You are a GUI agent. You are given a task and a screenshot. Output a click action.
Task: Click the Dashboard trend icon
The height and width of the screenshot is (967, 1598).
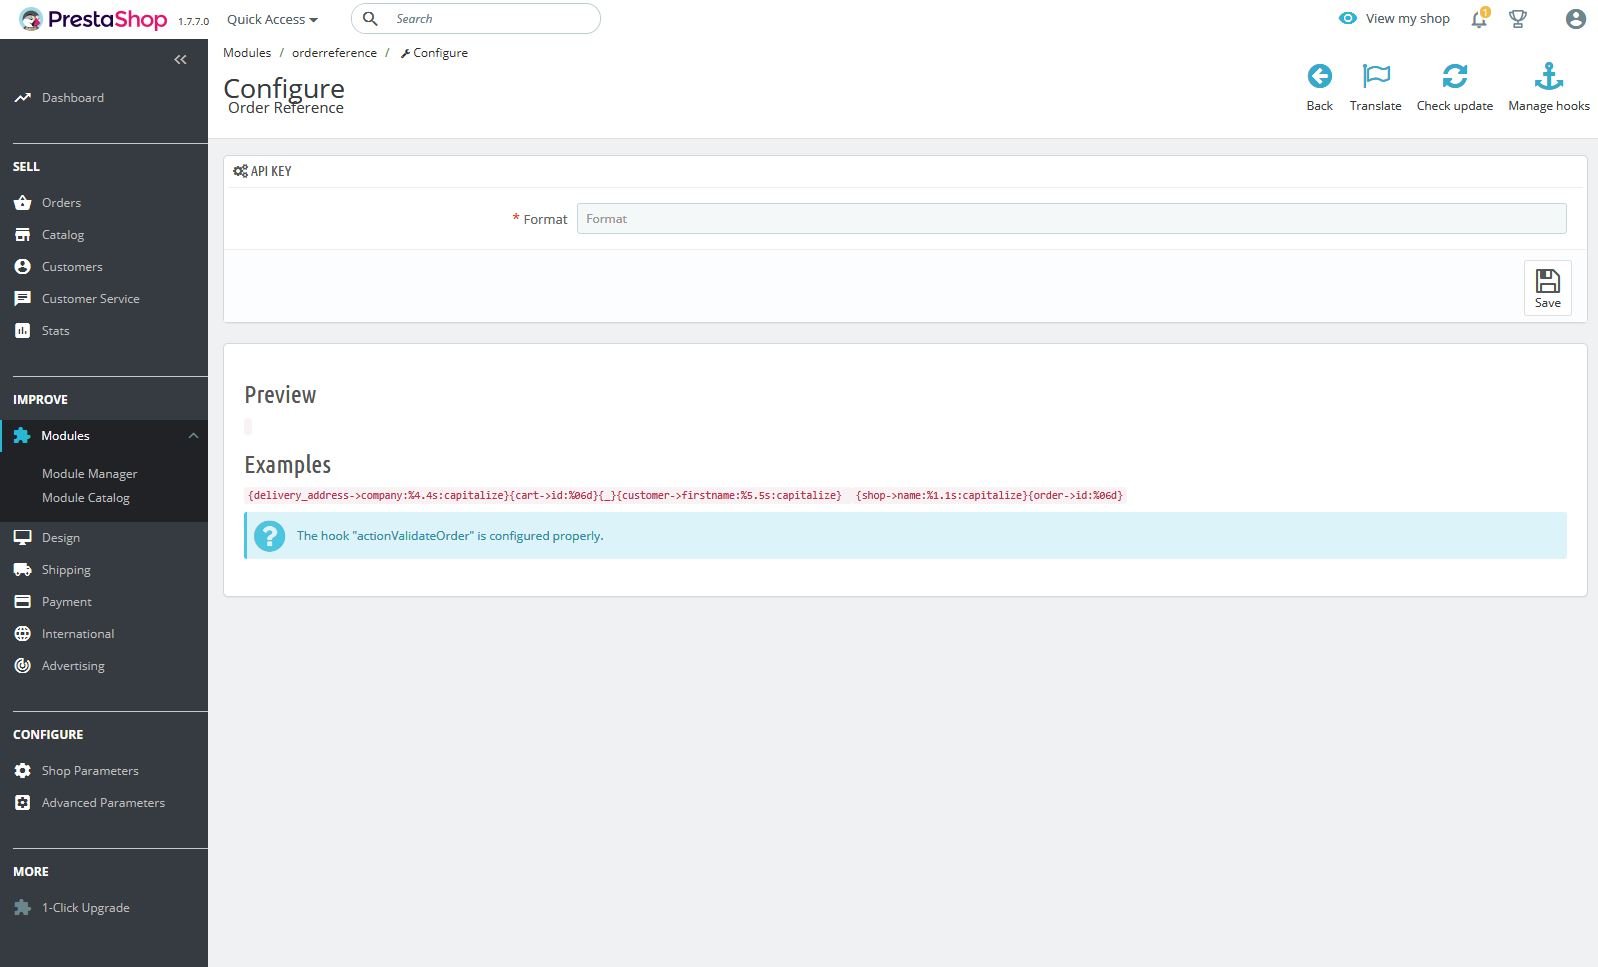pyautogui.click(x=22, y=97)
